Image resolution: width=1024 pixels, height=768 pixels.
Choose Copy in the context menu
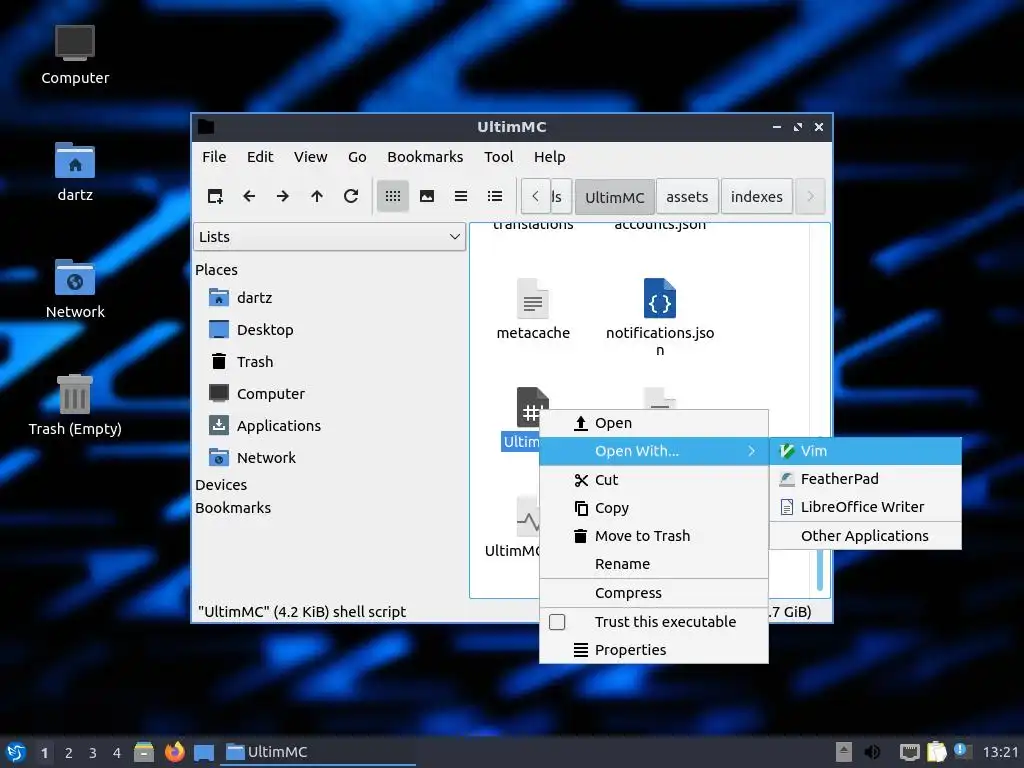click(654, 508)
